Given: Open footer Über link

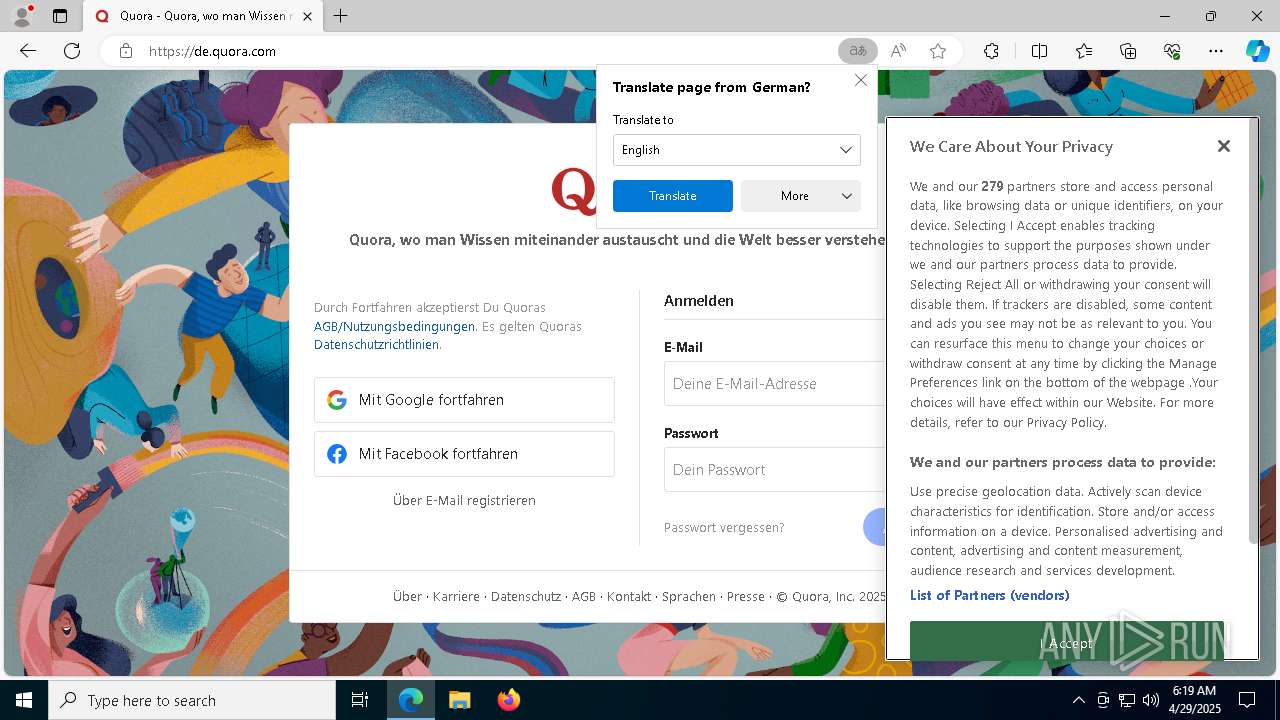Looking at the screenshot, I should [x=407, y=596].
